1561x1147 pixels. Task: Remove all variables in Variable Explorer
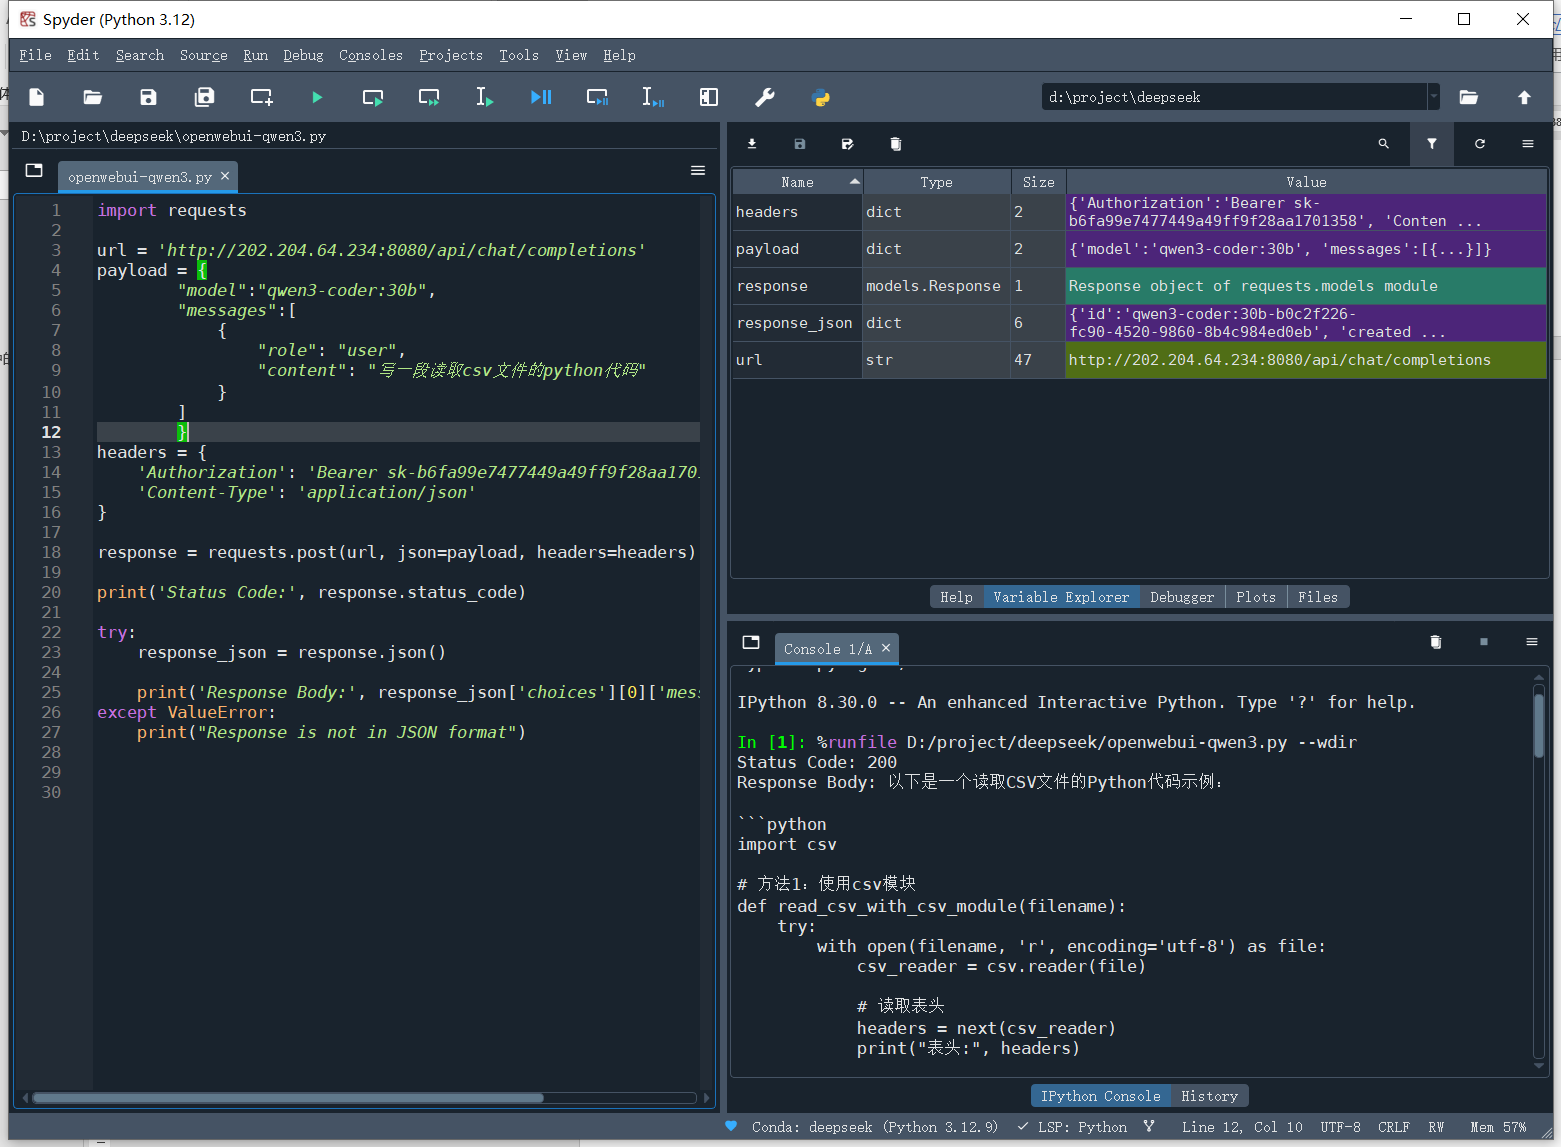point(895,144)
